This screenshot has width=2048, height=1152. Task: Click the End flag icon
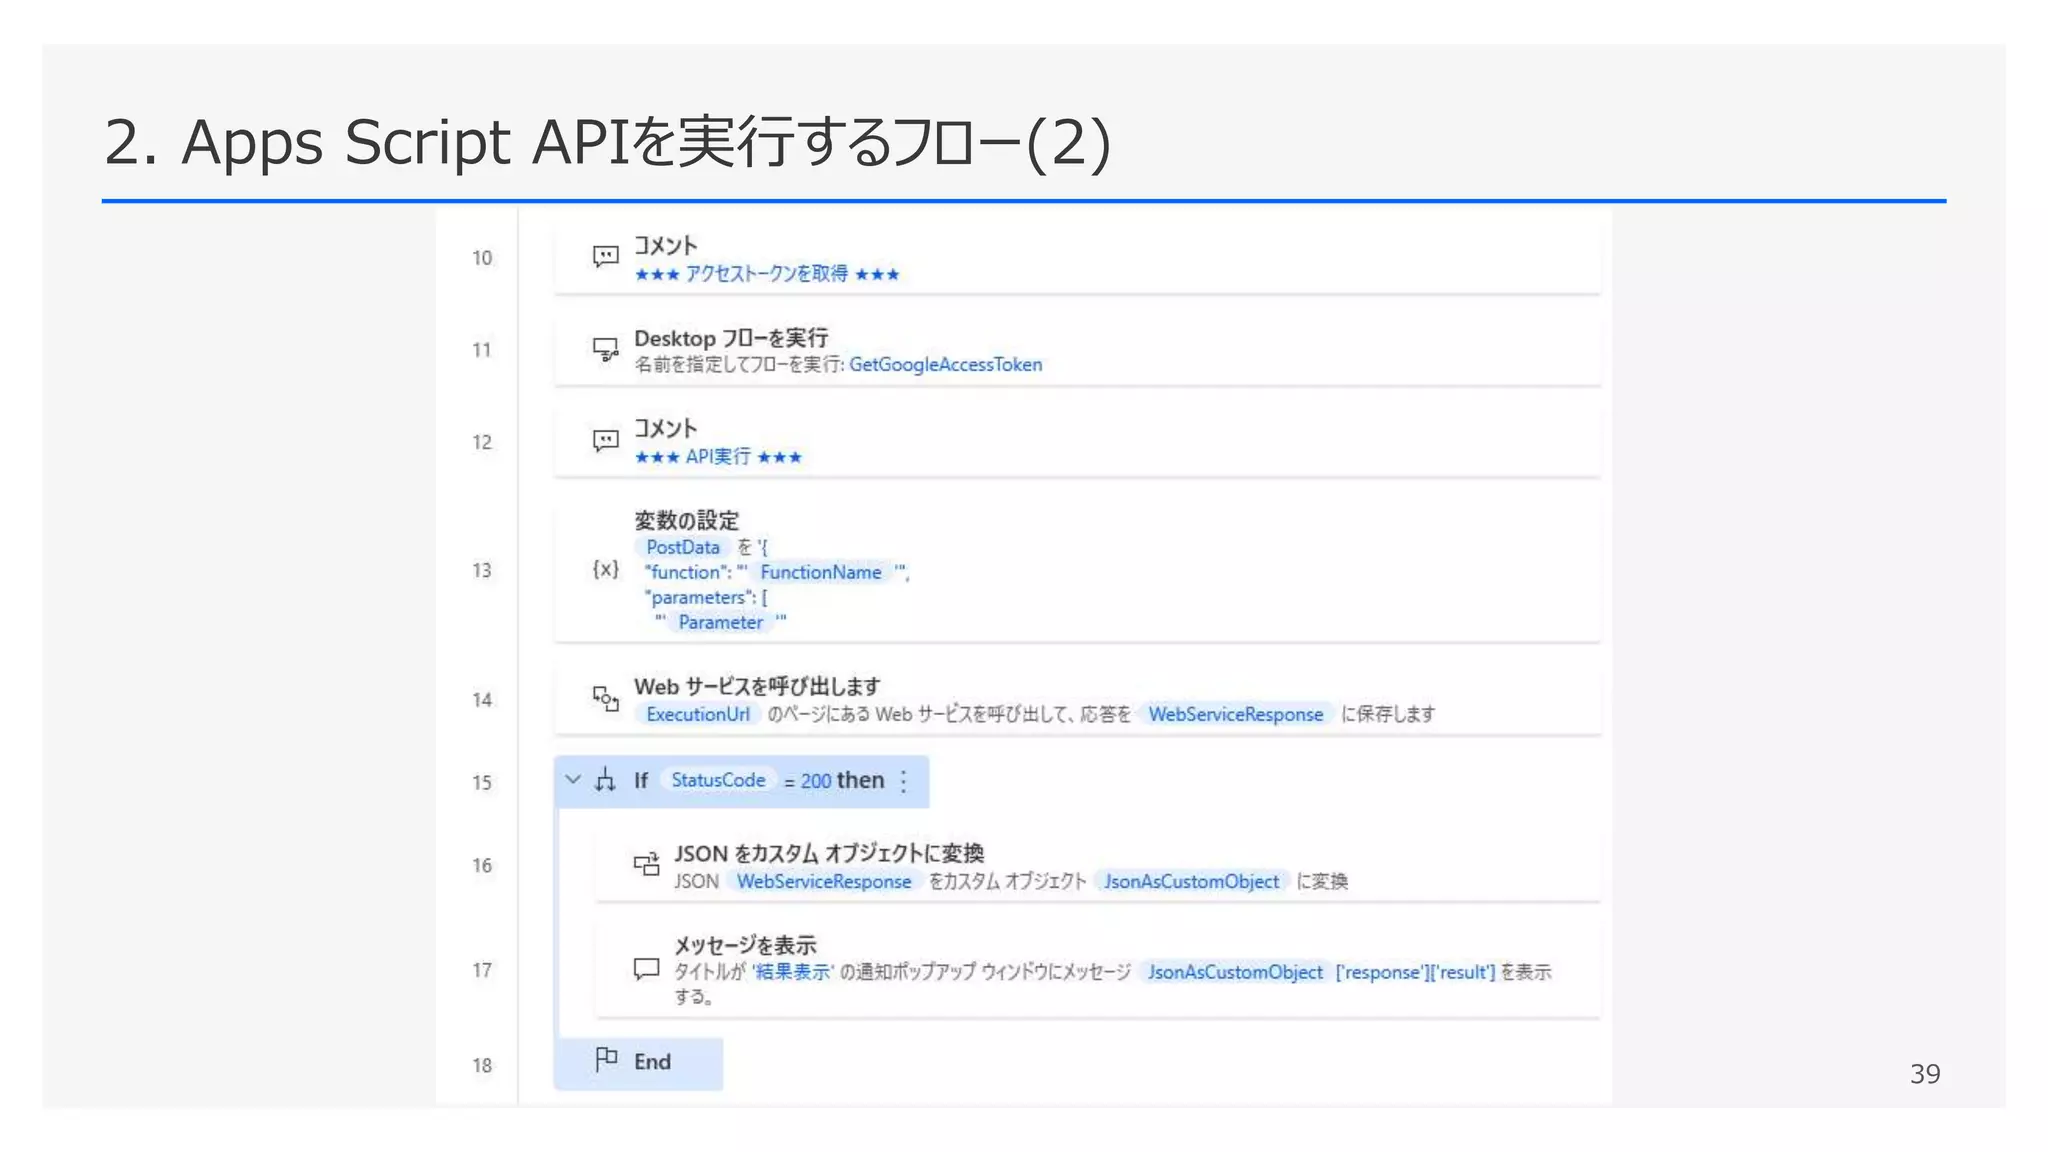point(606,1060)
